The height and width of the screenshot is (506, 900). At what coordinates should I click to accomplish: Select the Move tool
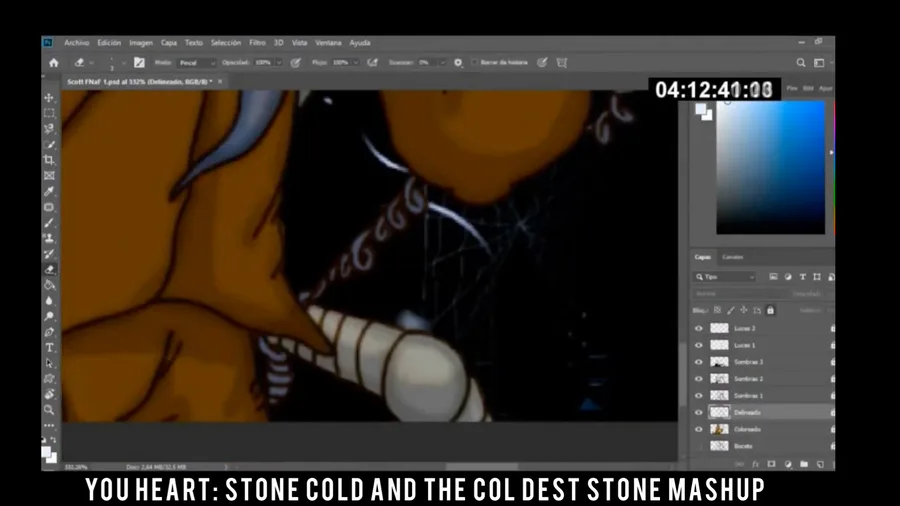pyautogui.click(x=49, y=98)
